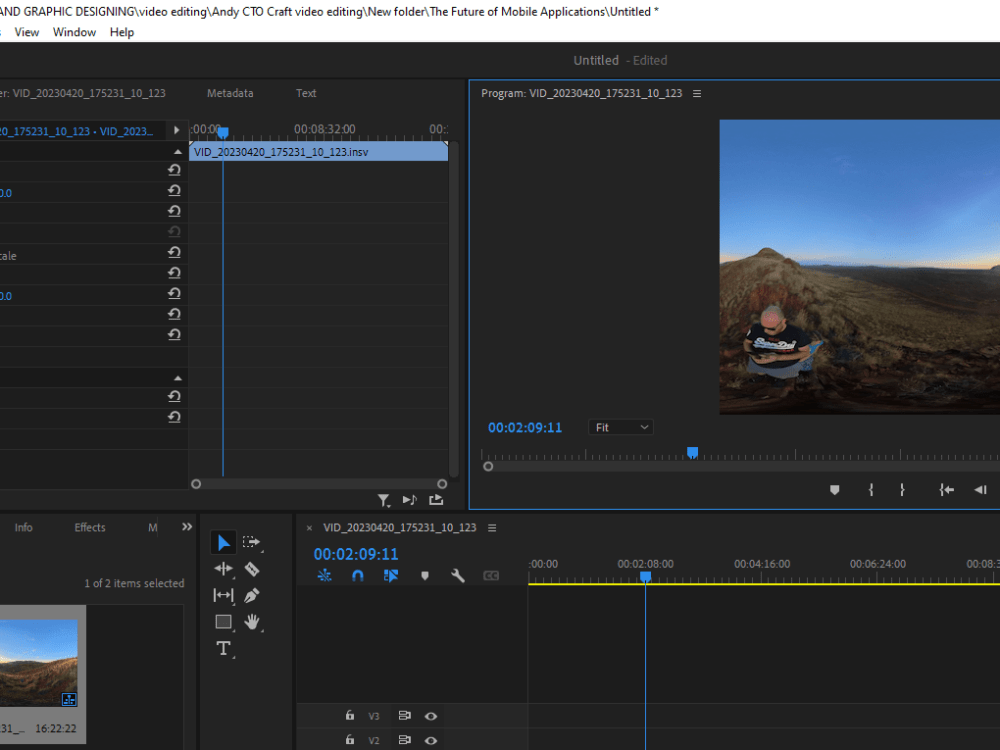Show more tabs via double chevron

coord(187,527)
